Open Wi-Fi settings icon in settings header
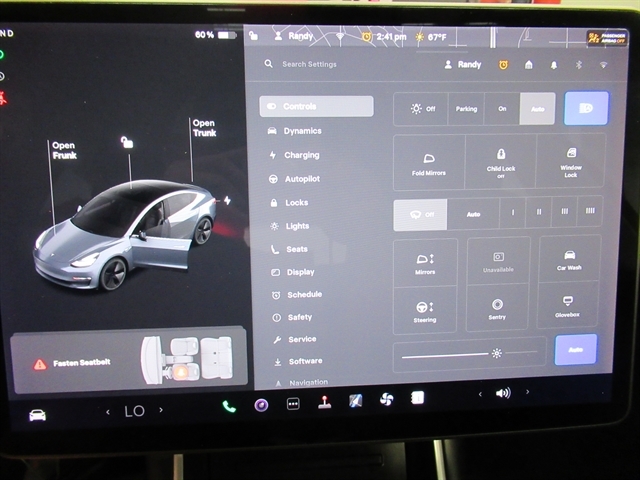The height and width of the screenshot is (480, 640). click(603, 65)
